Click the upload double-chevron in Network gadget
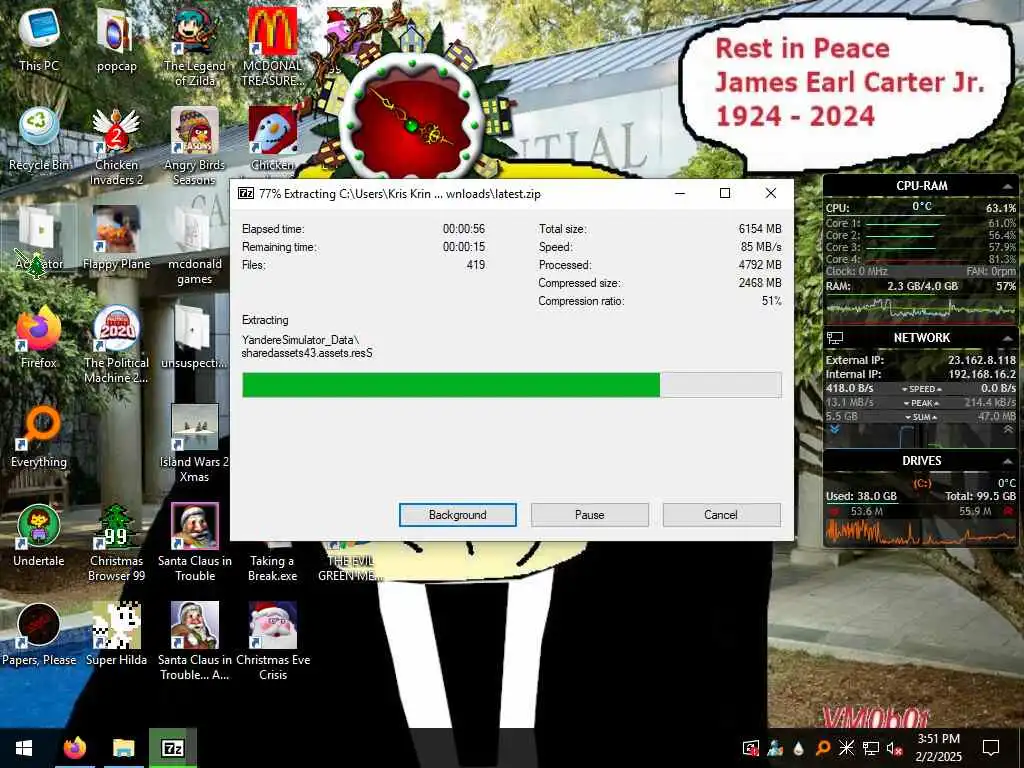 coord(1008,430)
